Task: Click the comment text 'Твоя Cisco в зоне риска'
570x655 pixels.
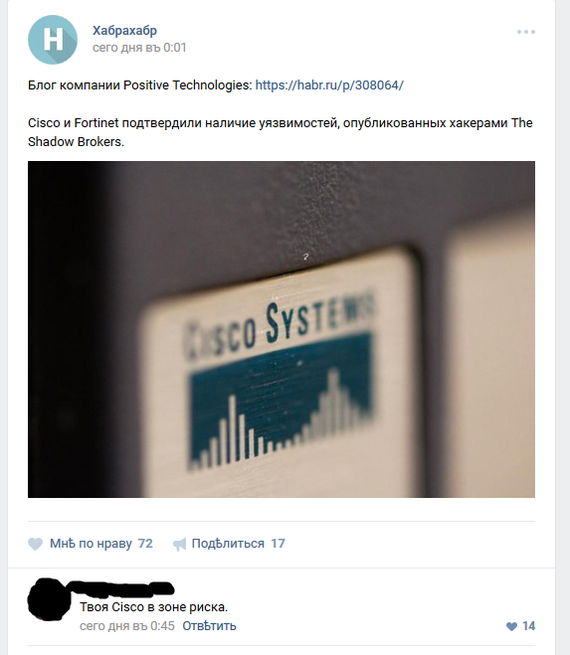Action: pyautogui.click(x=154, y=607)
